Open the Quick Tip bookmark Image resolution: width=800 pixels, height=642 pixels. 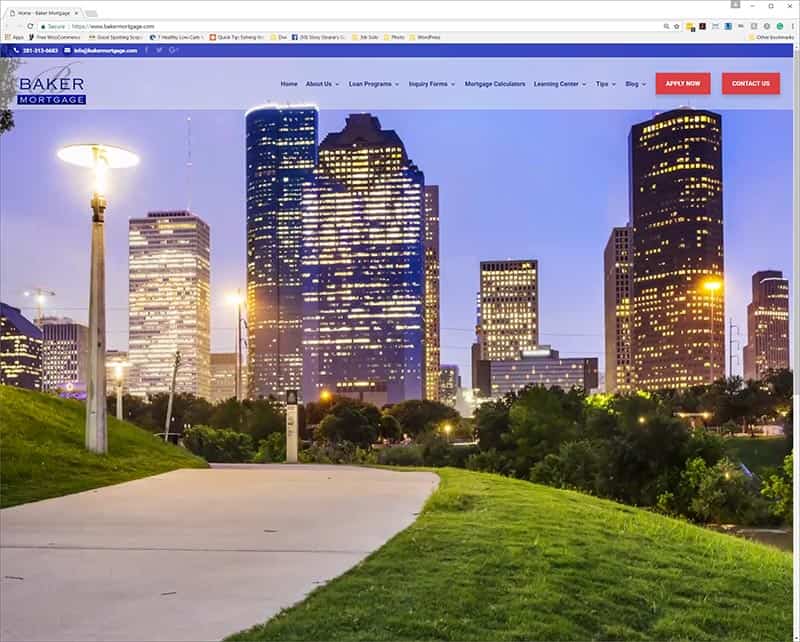(237, 37)
